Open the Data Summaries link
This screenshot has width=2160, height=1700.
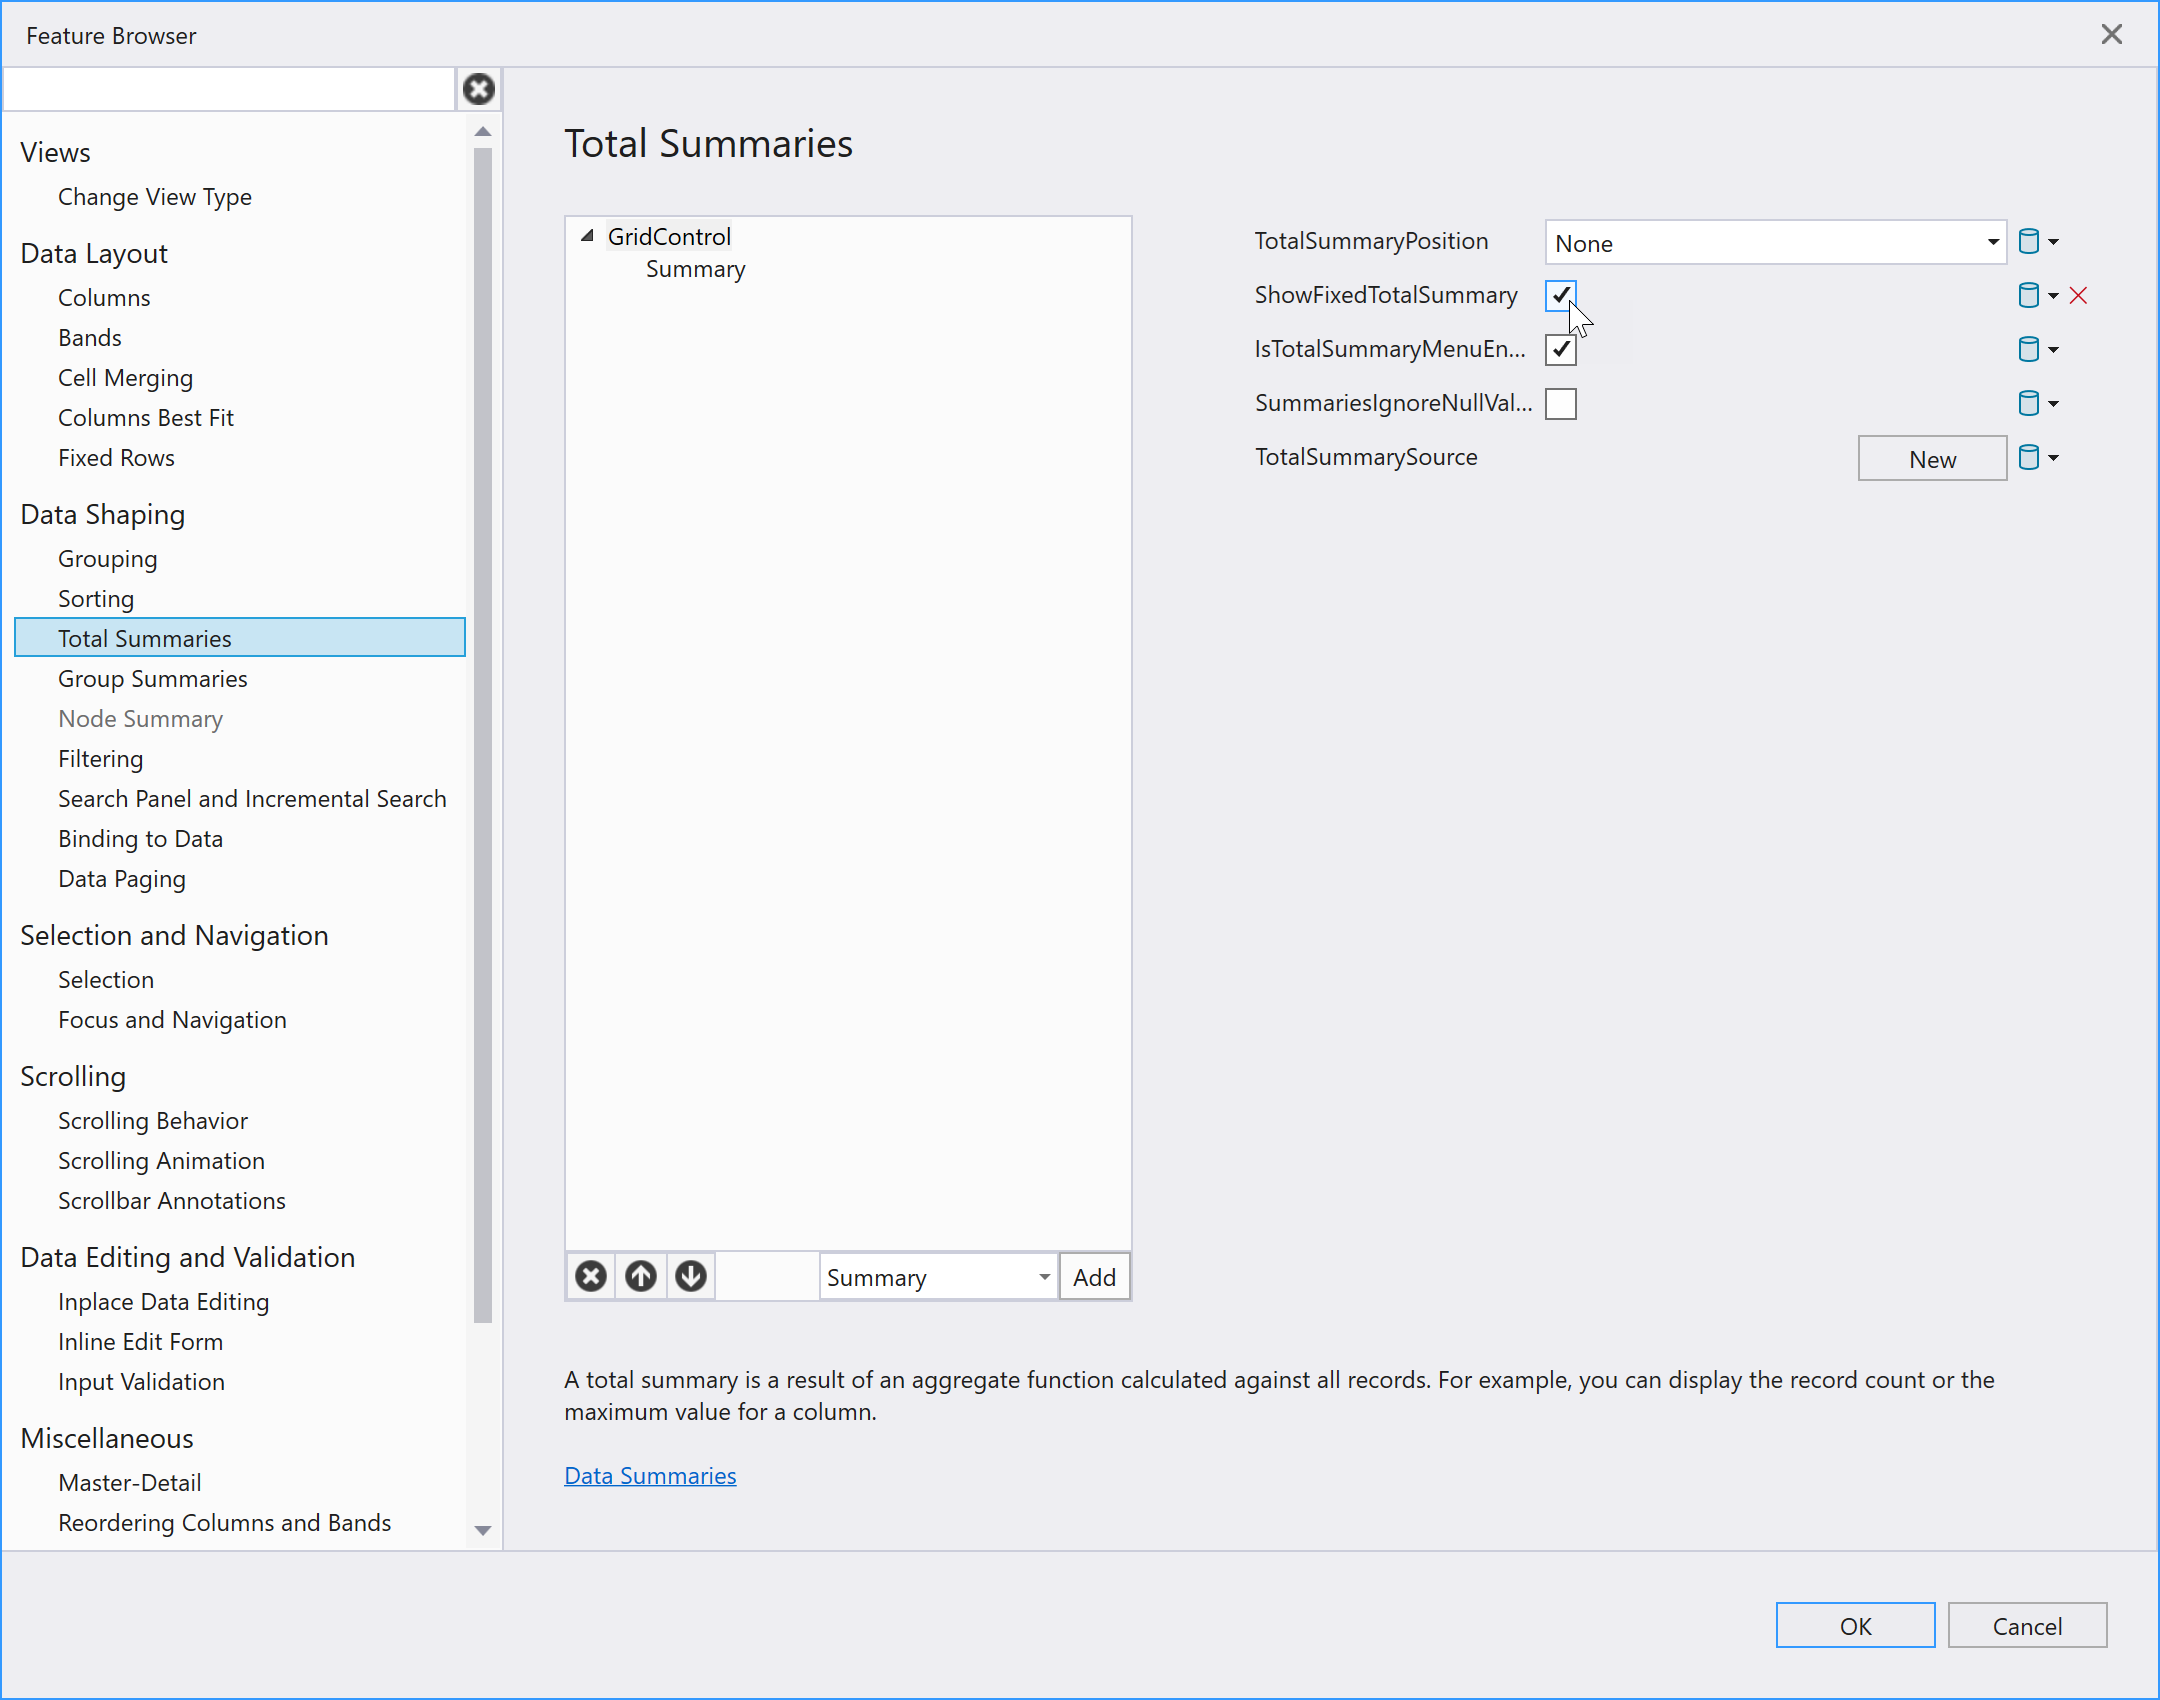pyautogui.click(x=650, y=1476)
